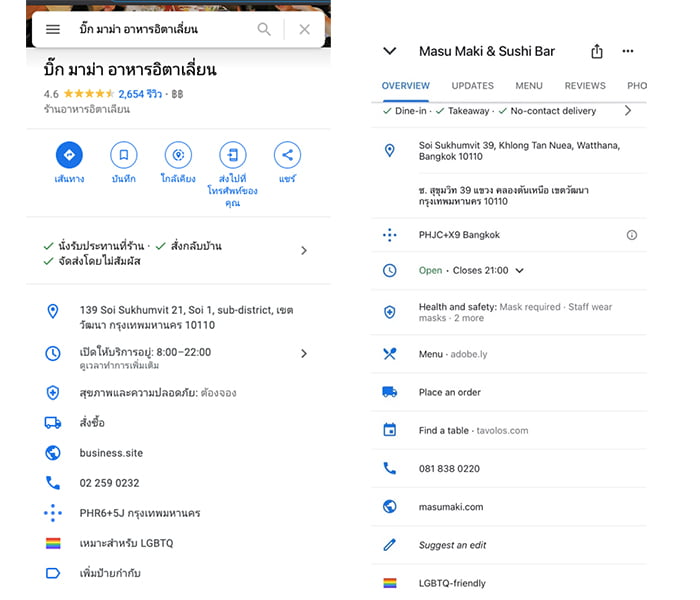Click rainbow flag beside เหมาะสำหรับ LGBTQ
700x600 pixels.
(53, 543)
